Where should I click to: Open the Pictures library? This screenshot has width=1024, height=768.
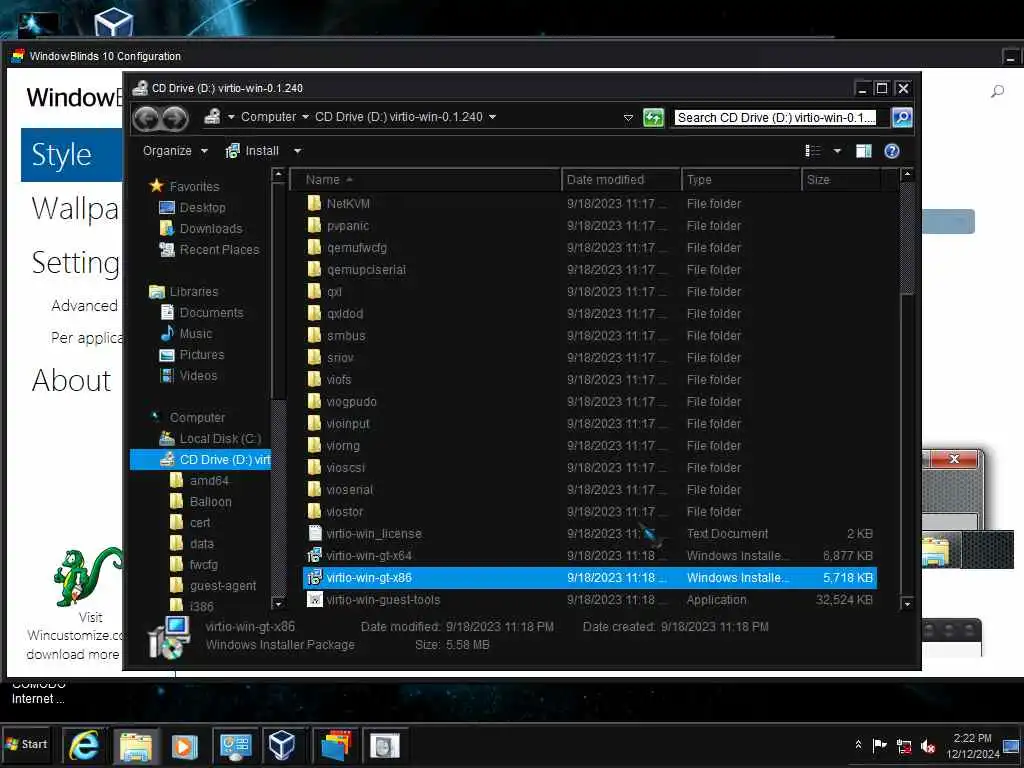pyautogui.click(x=202, y=355)
